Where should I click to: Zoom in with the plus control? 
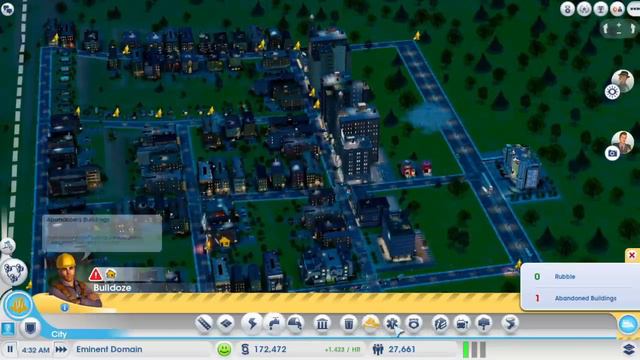point(619,25)
